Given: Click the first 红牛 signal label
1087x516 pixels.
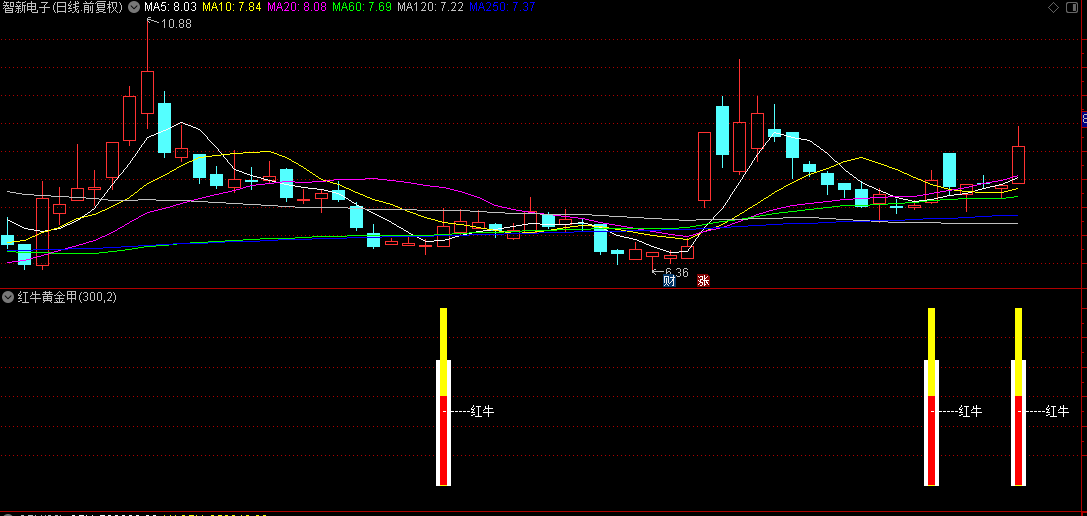Looking at the screenshot, I should pyautogui.click(x=482, y=411).
